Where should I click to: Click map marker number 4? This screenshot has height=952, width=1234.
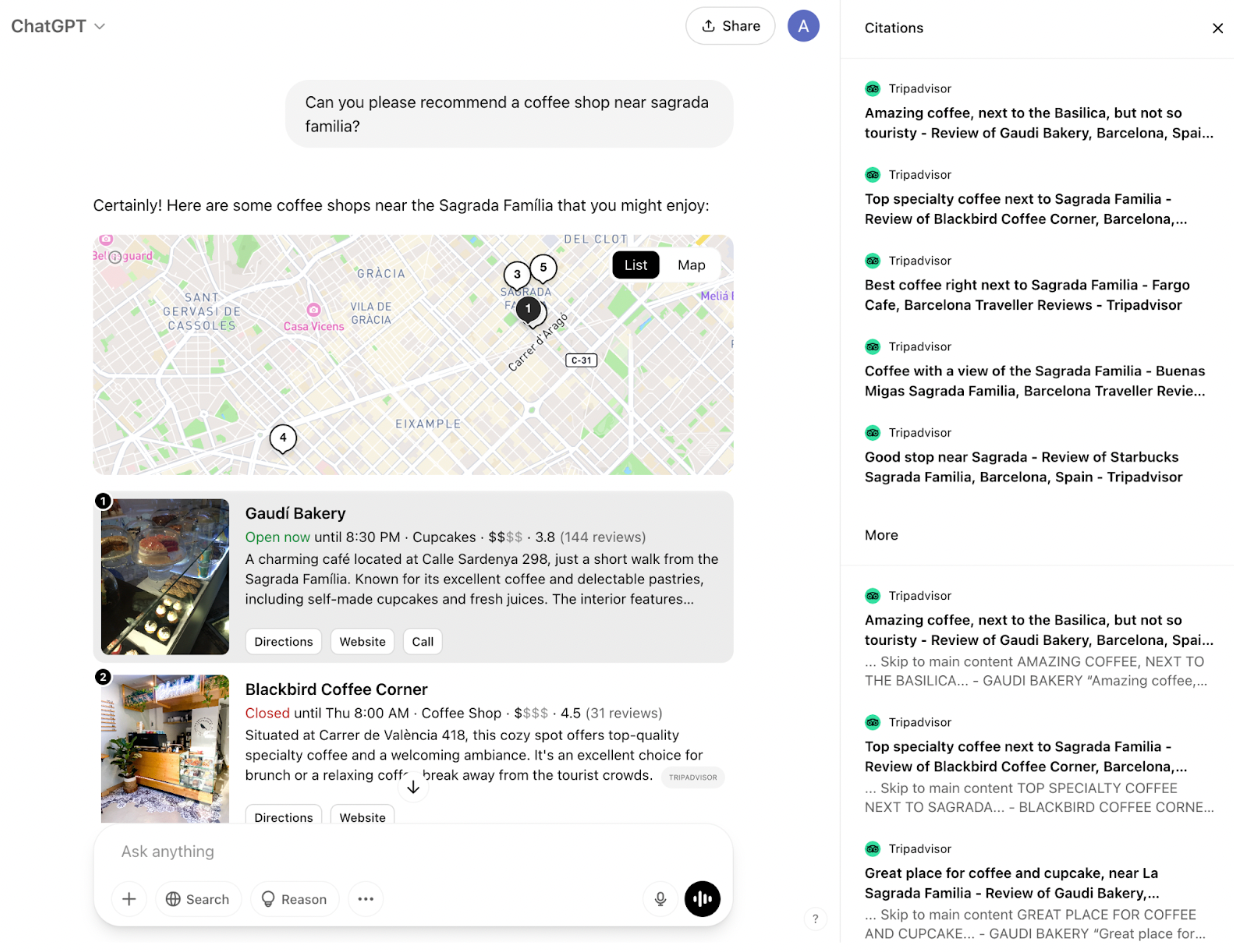(x=282, y=438)
